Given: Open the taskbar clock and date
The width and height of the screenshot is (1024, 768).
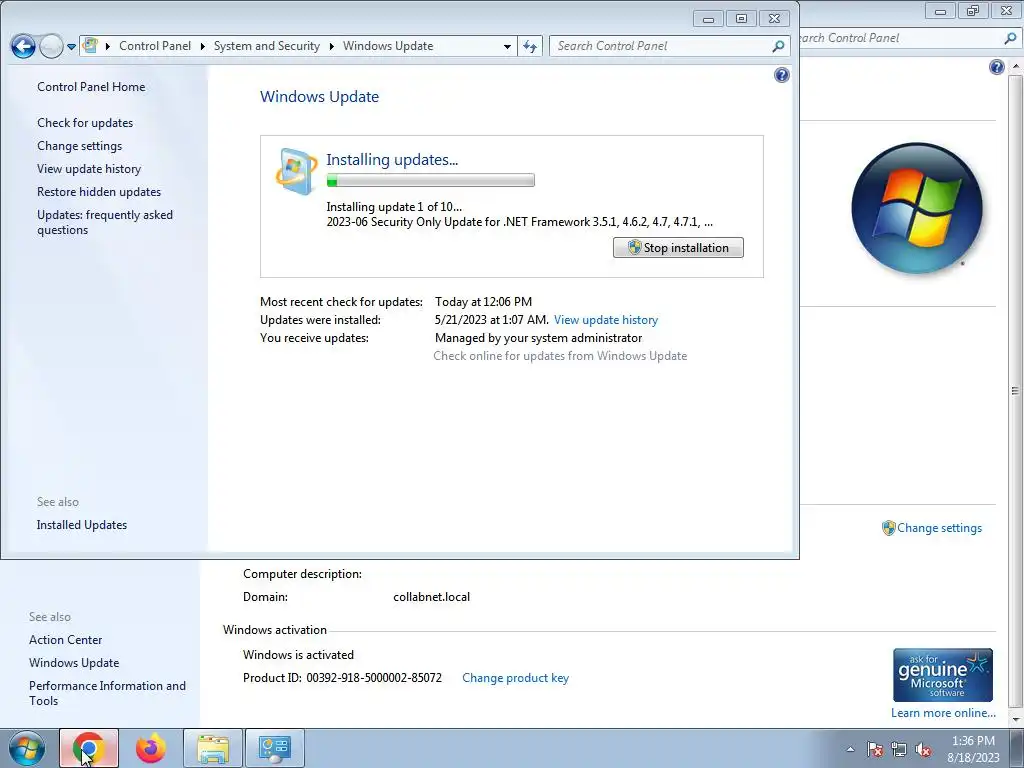Looking at the screenshot, I should pos(973,749).
